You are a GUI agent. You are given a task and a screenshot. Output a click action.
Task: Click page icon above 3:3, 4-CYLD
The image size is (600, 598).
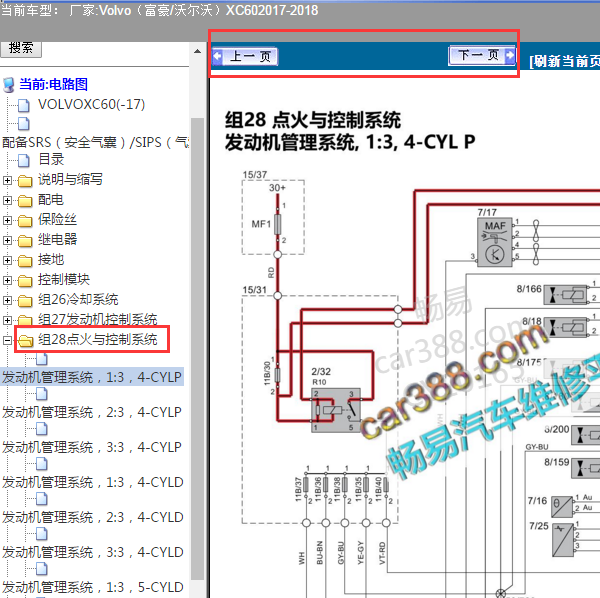pos(41,534)
